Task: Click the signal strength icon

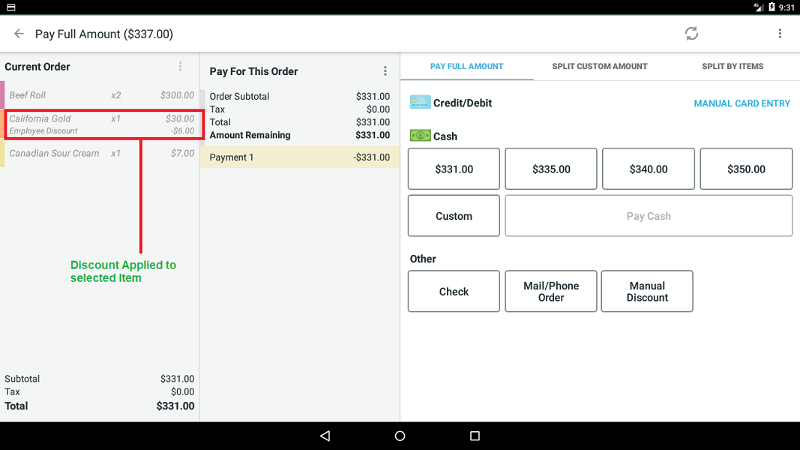Action: click(x=758, y=7)
